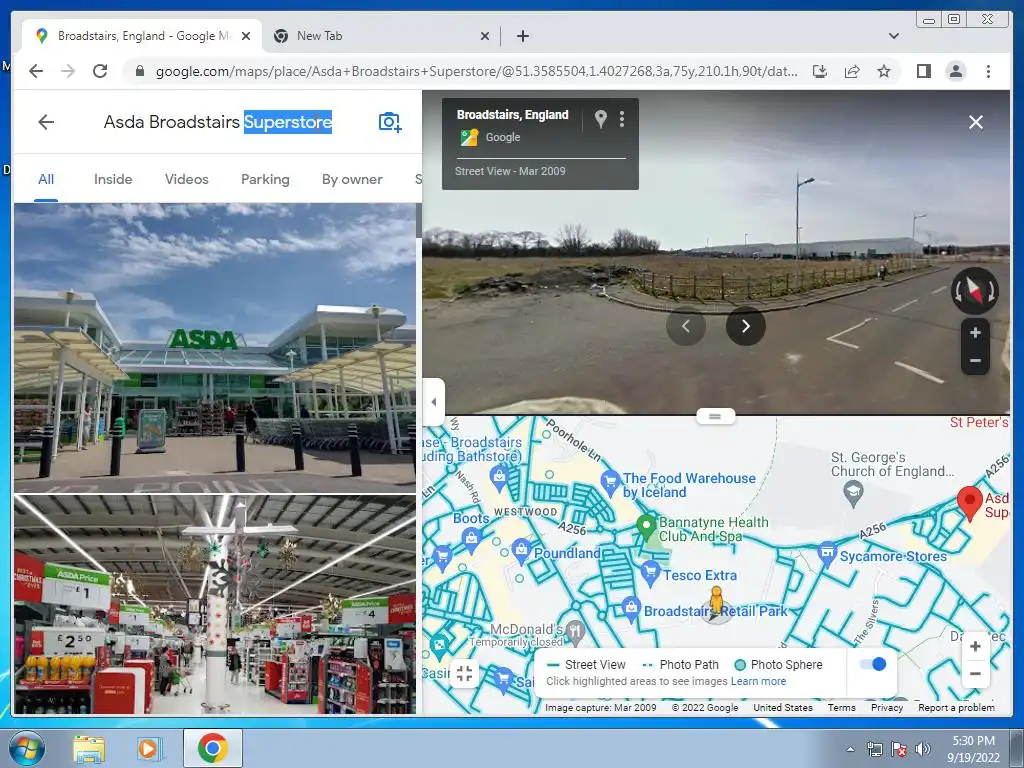Click the red Asda Superstore map pin
Screen dimensions: 1024x768
click(x=970, y=504)
